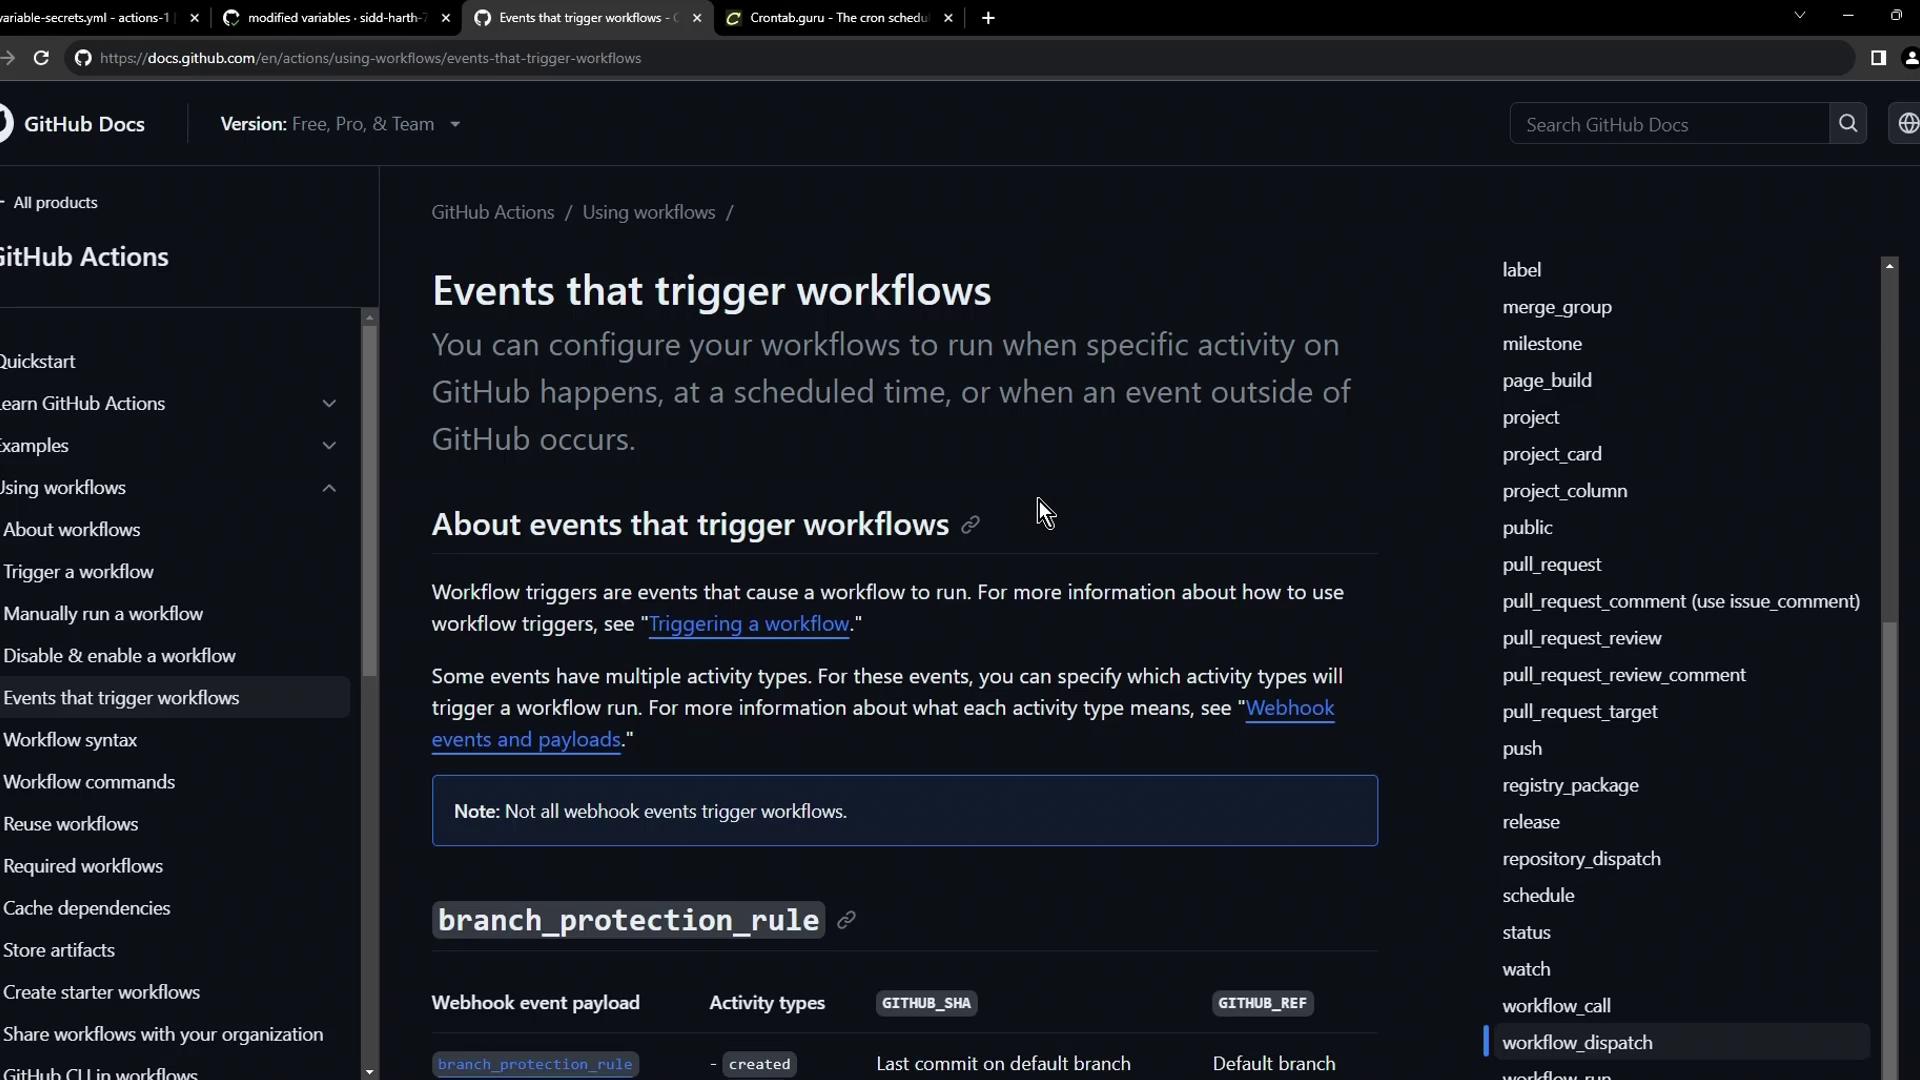Copy link icon beside About events heading
This screenshot has height=1080, width=1920.
970,525
